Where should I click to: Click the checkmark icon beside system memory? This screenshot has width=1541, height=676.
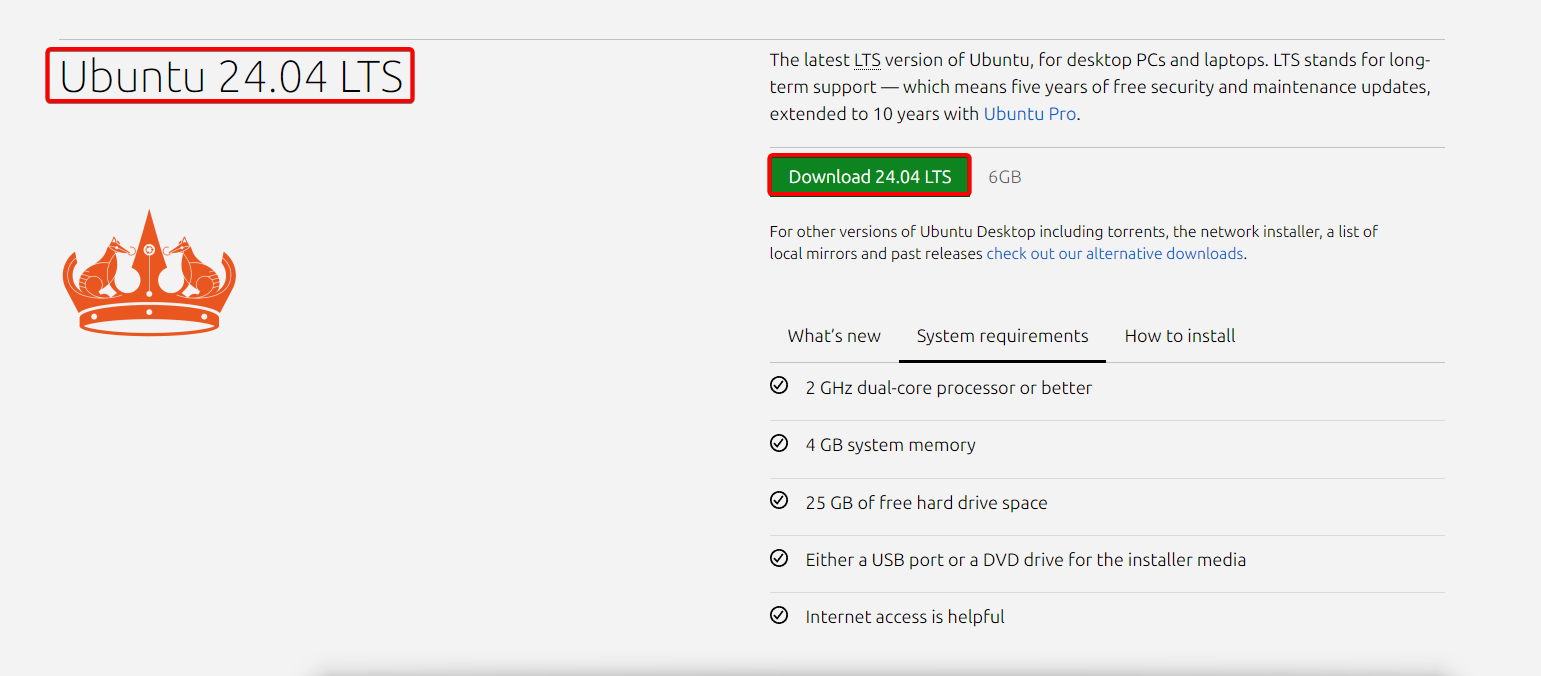(779, 442)
